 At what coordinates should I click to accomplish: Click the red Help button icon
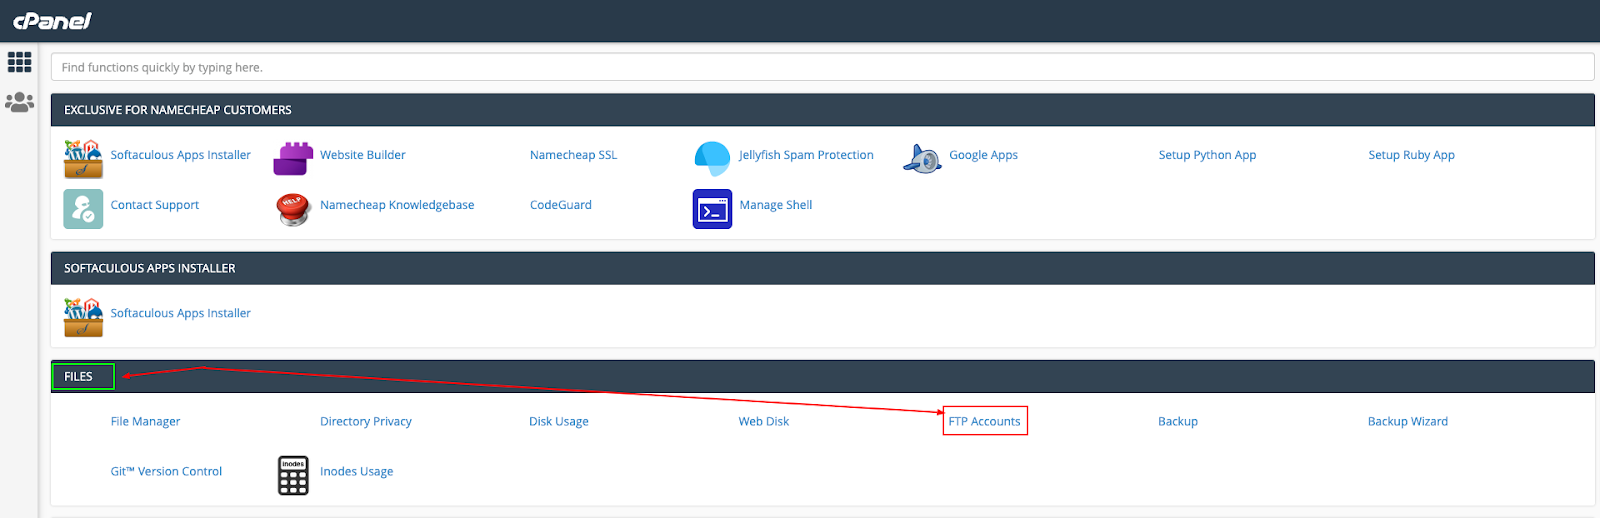click(293, 209)
